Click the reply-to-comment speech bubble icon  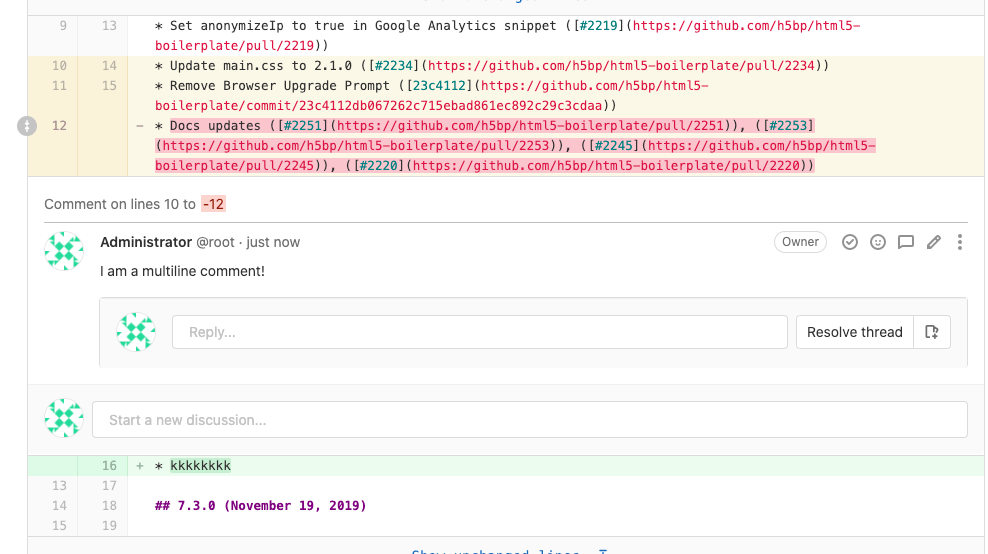(x=906, y=242)
